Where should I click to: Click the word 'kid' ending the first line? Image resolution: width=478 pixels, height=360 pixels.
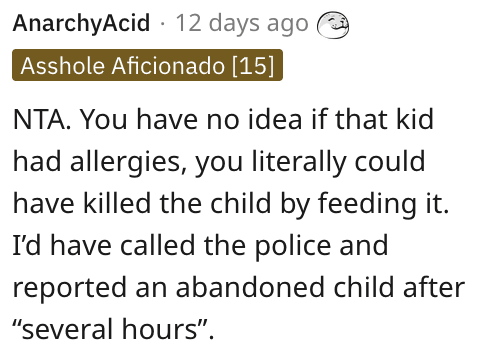point(415,119)
